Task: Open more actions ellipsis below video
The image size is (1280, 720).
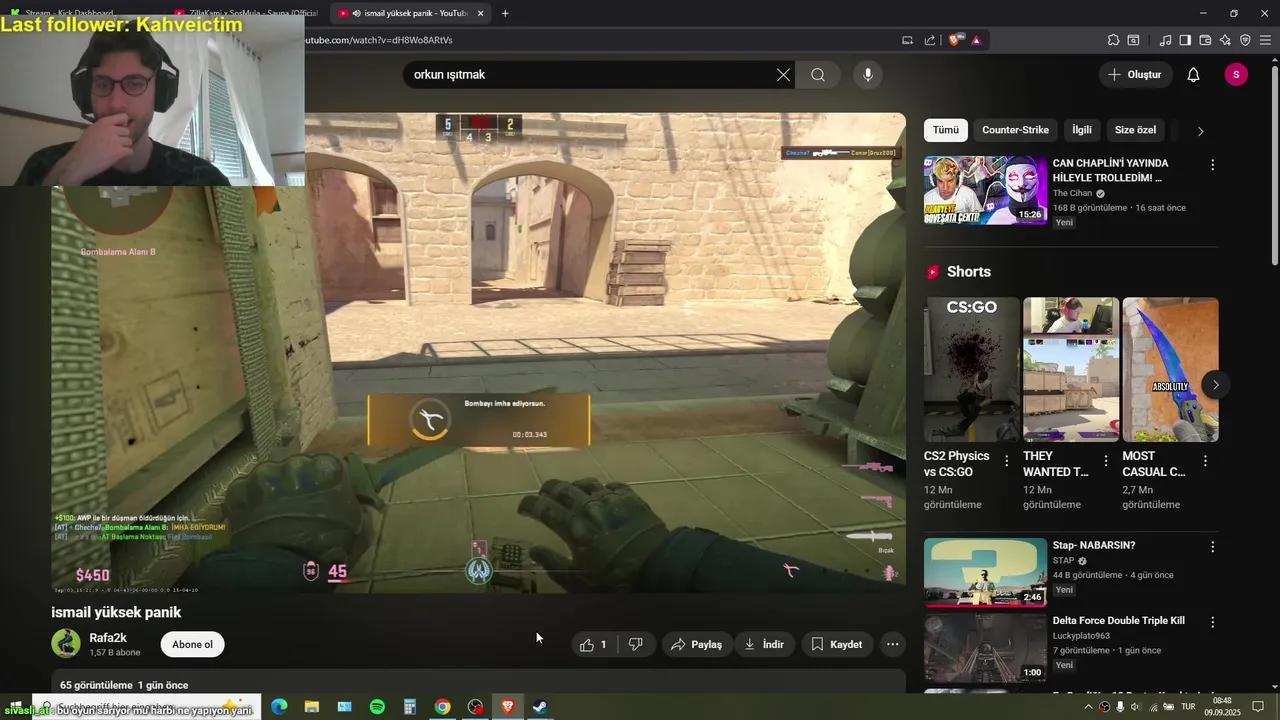Action: (x=893, y=645)
